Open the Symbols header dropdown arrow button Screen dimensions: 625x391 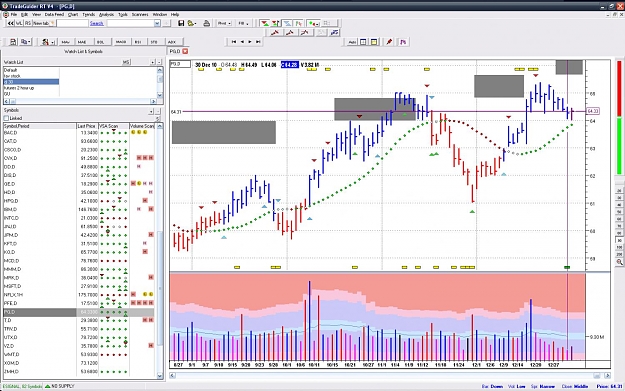pyautogui.click(x=151, y=111)
